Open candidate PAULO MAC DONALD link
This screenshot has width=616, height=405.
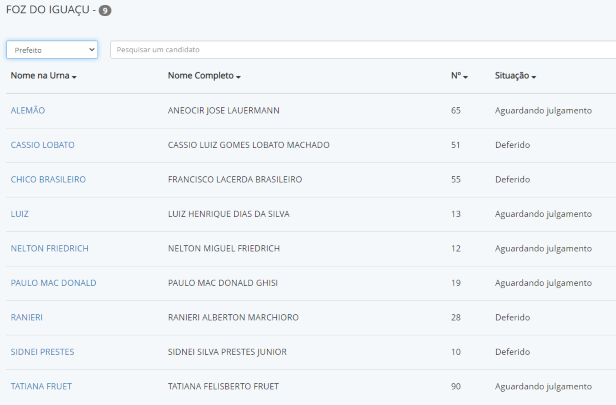(53, 283)
